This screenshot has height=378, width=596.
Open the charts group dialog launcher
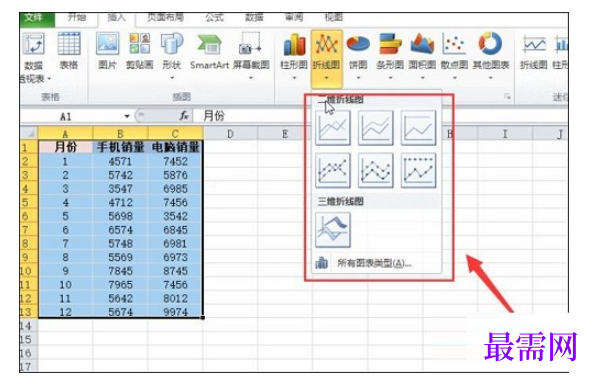coord(507,97)
